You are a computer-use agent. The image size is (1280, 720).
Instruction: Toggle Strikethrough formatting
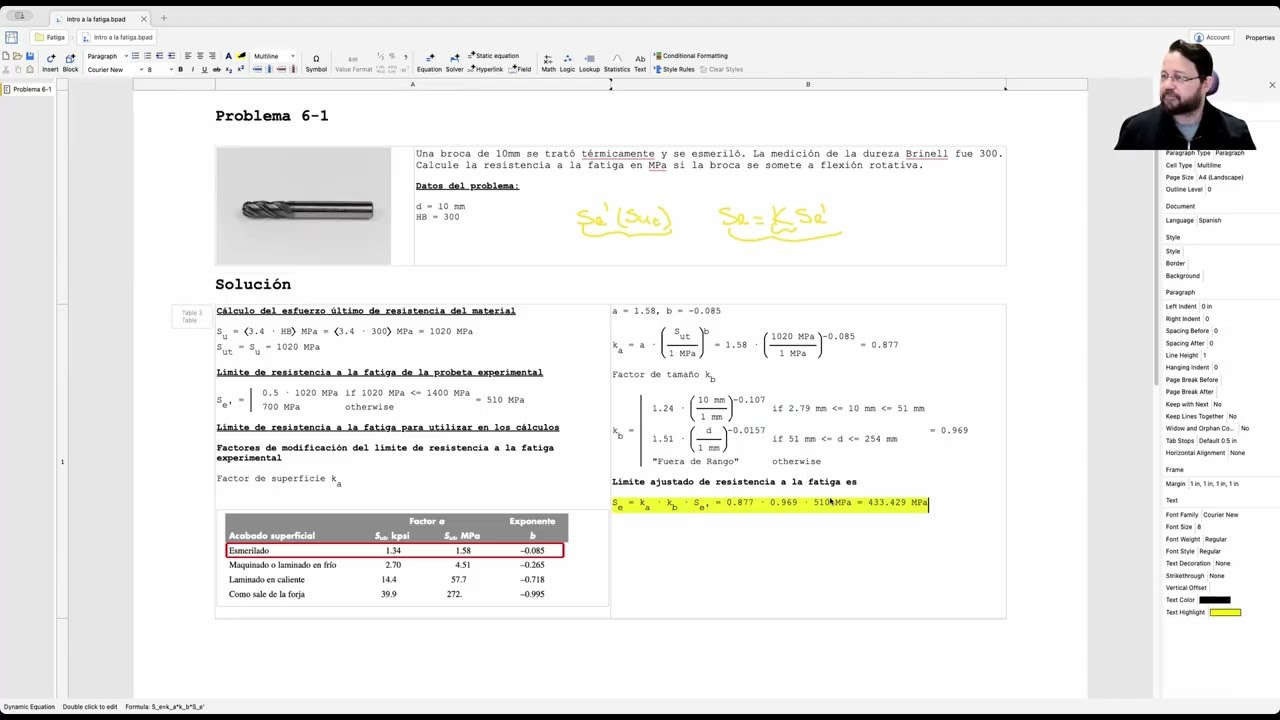click(216, 69)
